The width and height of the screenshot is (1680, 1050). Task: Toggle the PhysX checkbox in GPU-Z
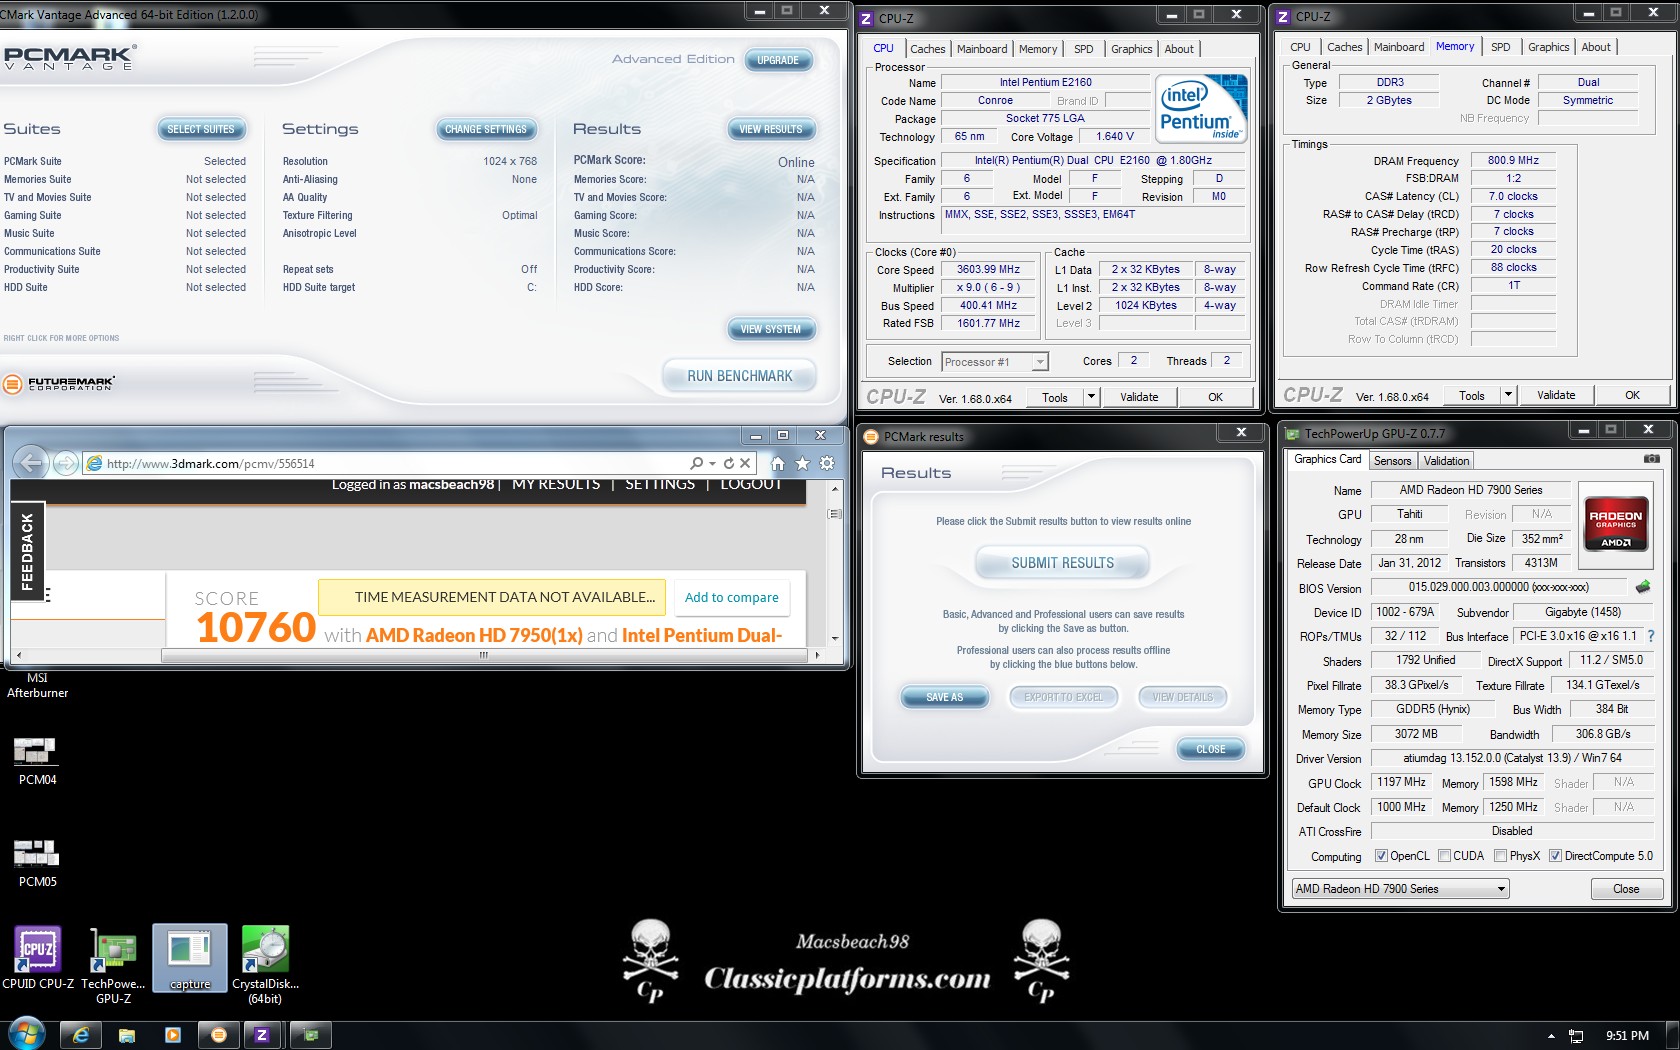[1500, 856]
